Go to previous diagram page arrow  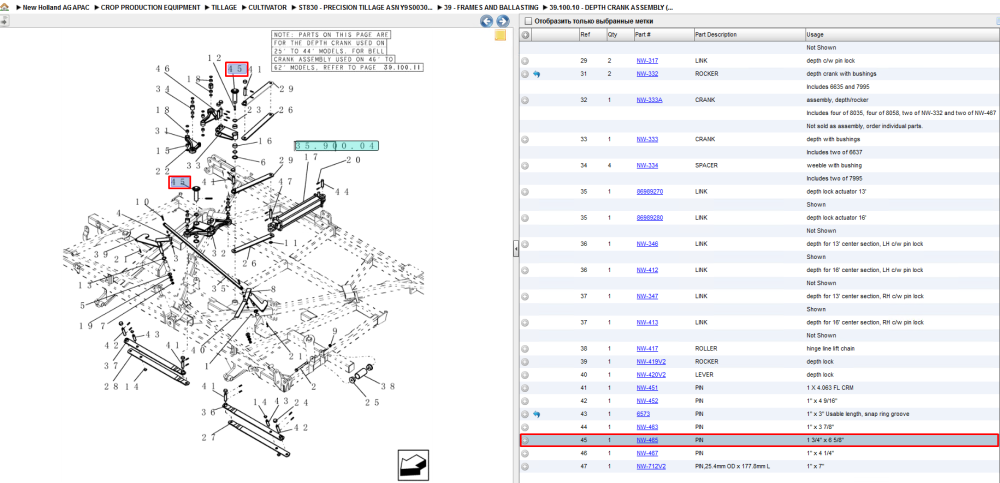point(487,21)
